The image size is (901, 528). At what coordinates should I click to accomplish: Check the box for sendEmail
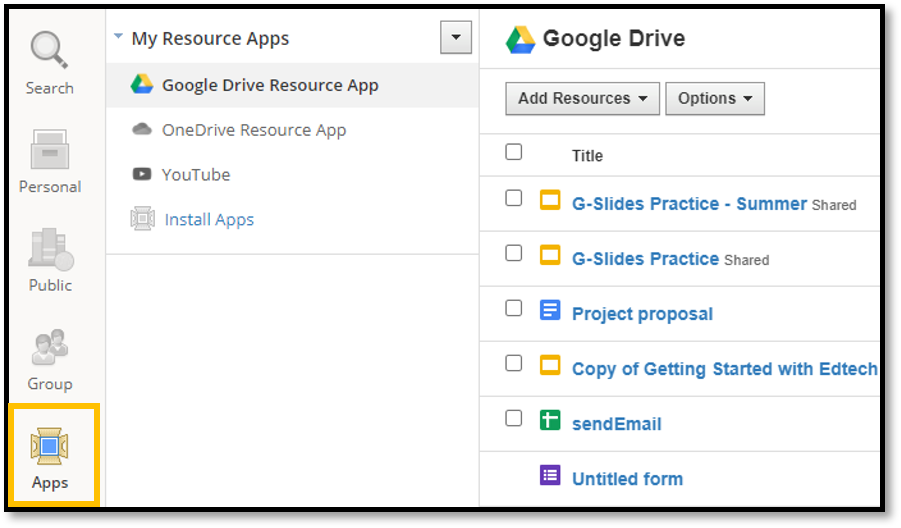pyautogui.click(x=514, y=418)
